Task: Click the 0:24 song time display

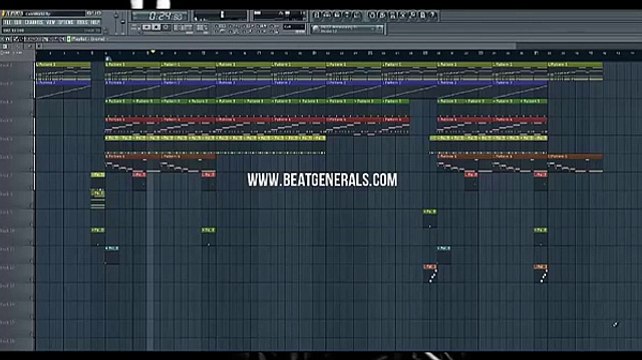Action: coord(160,16)
